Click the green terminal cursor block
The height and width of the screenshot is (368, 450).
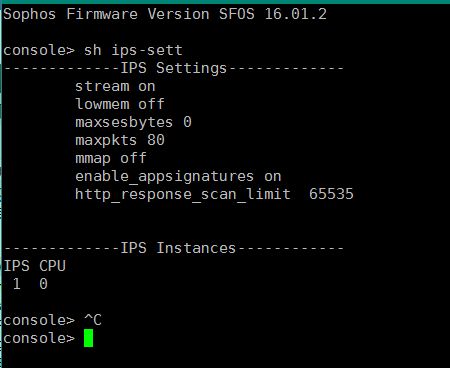88,338
